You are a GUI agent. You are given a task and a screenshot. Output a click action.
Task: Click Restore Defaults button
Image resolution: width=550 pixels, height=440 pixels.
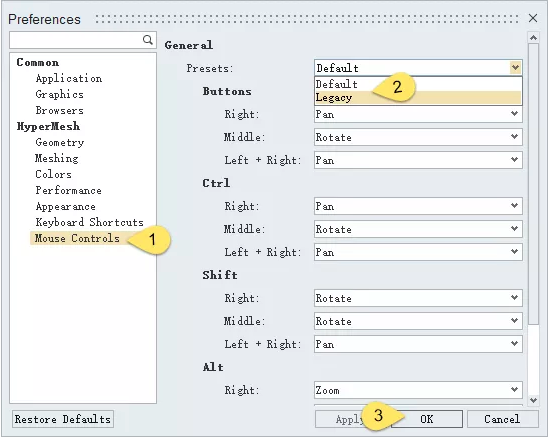coord(63,419)
